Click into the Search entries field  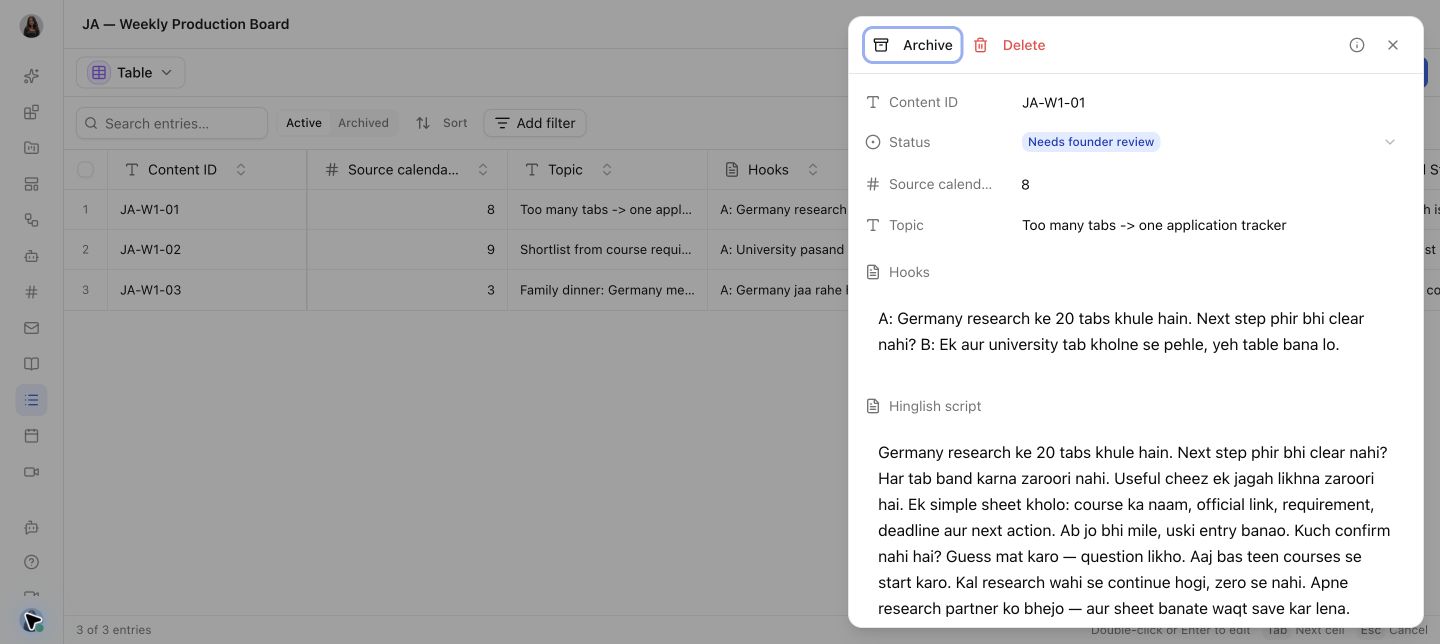click(x=172, y=123)
